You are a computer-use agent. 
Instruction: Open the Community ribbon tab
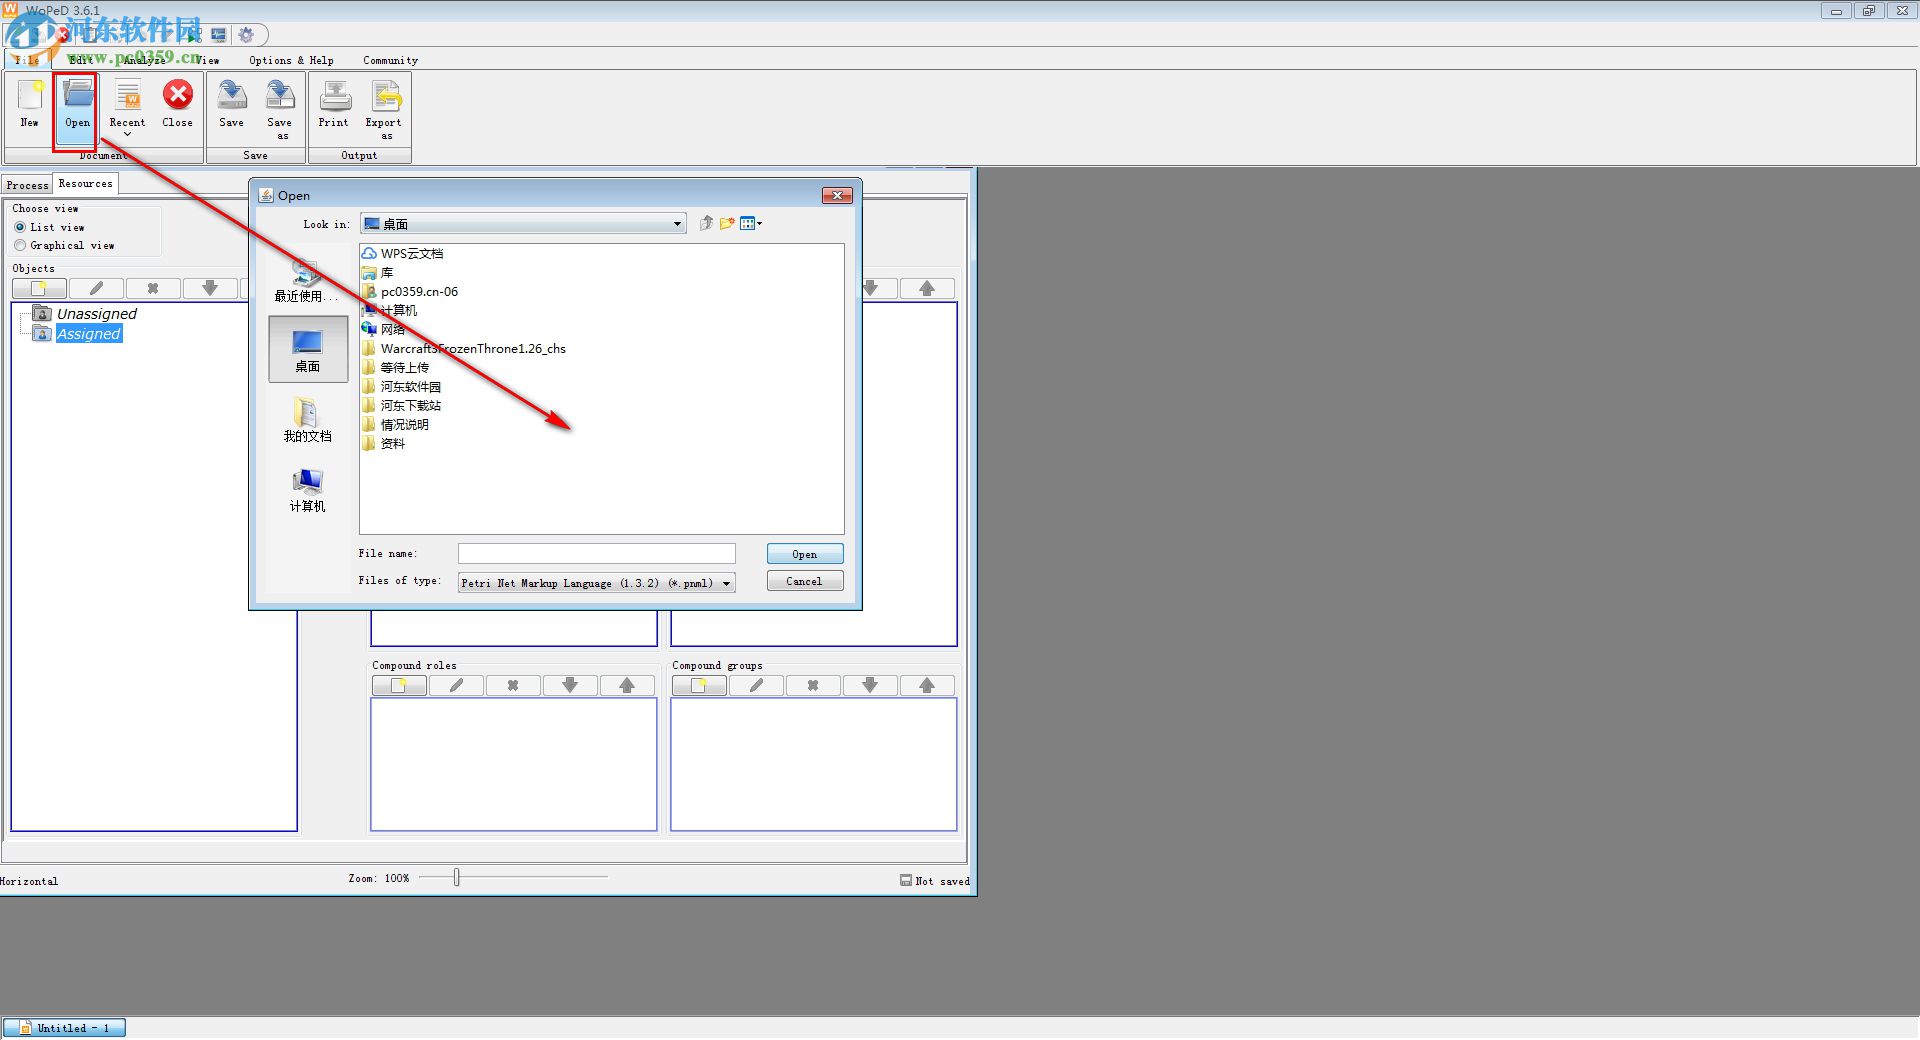390,60
